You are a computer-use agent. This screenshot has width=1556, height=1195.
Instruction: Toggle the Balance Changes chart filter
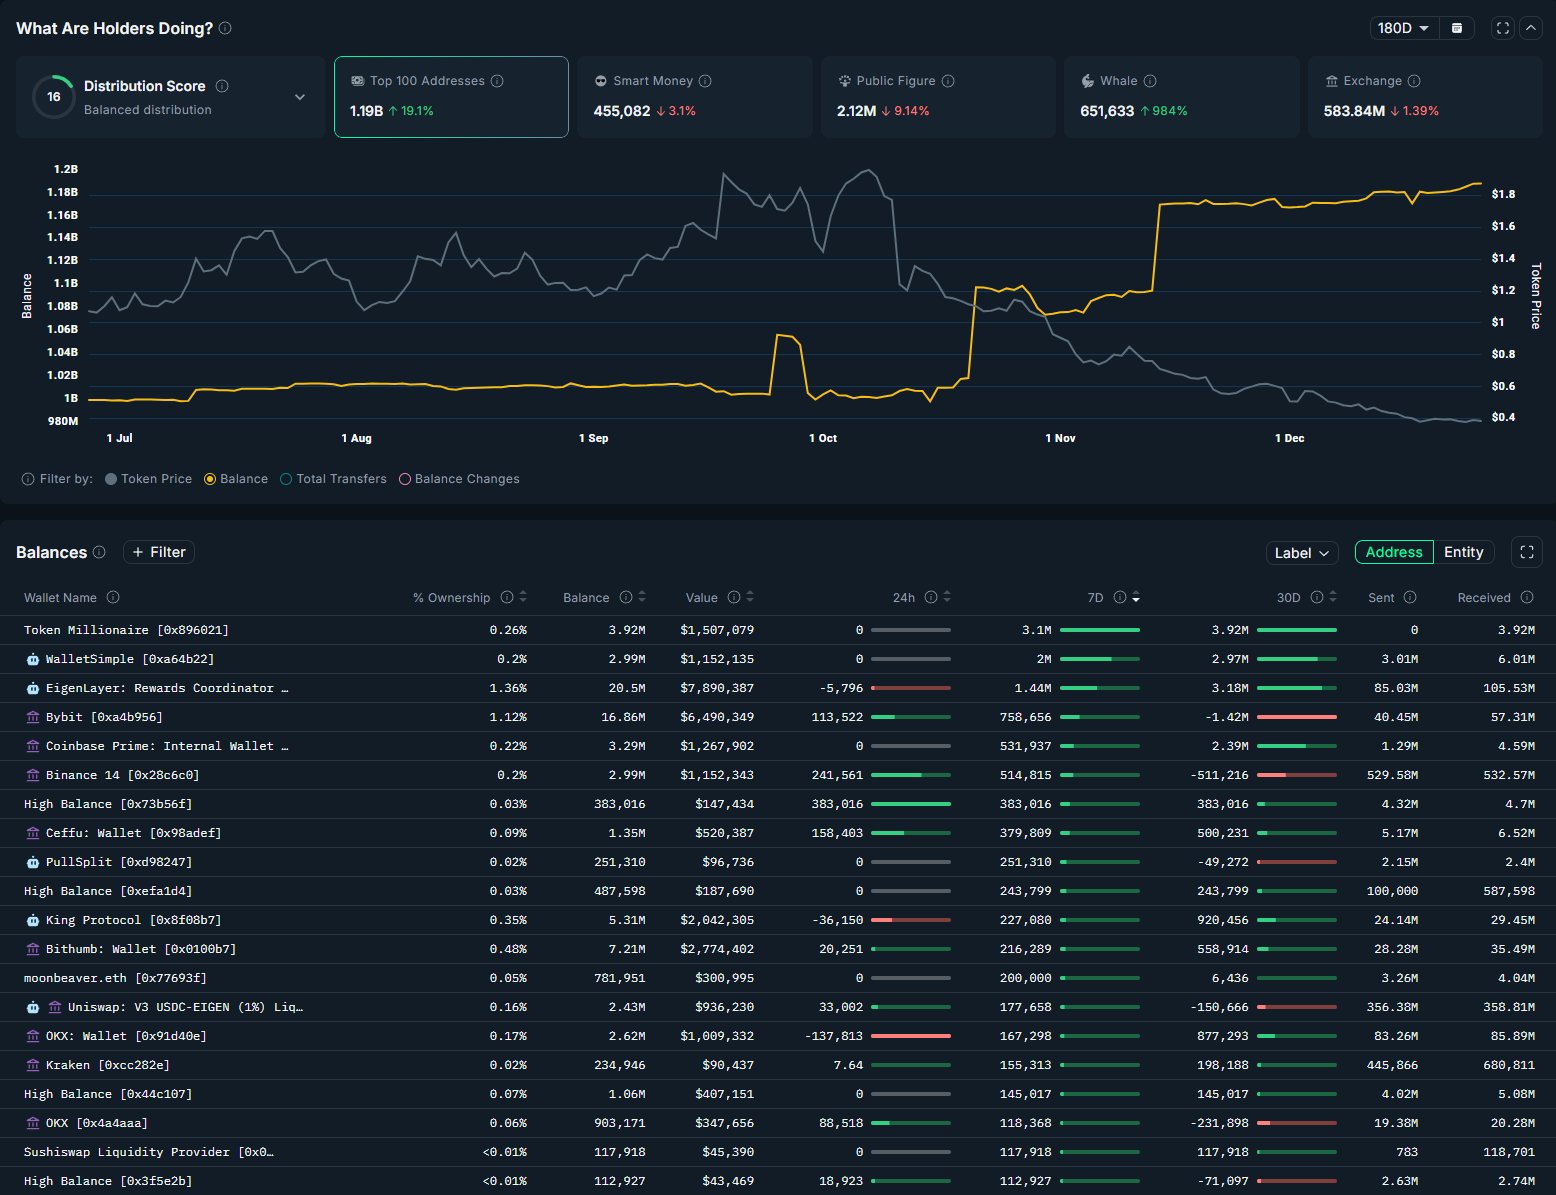[459, 479]
